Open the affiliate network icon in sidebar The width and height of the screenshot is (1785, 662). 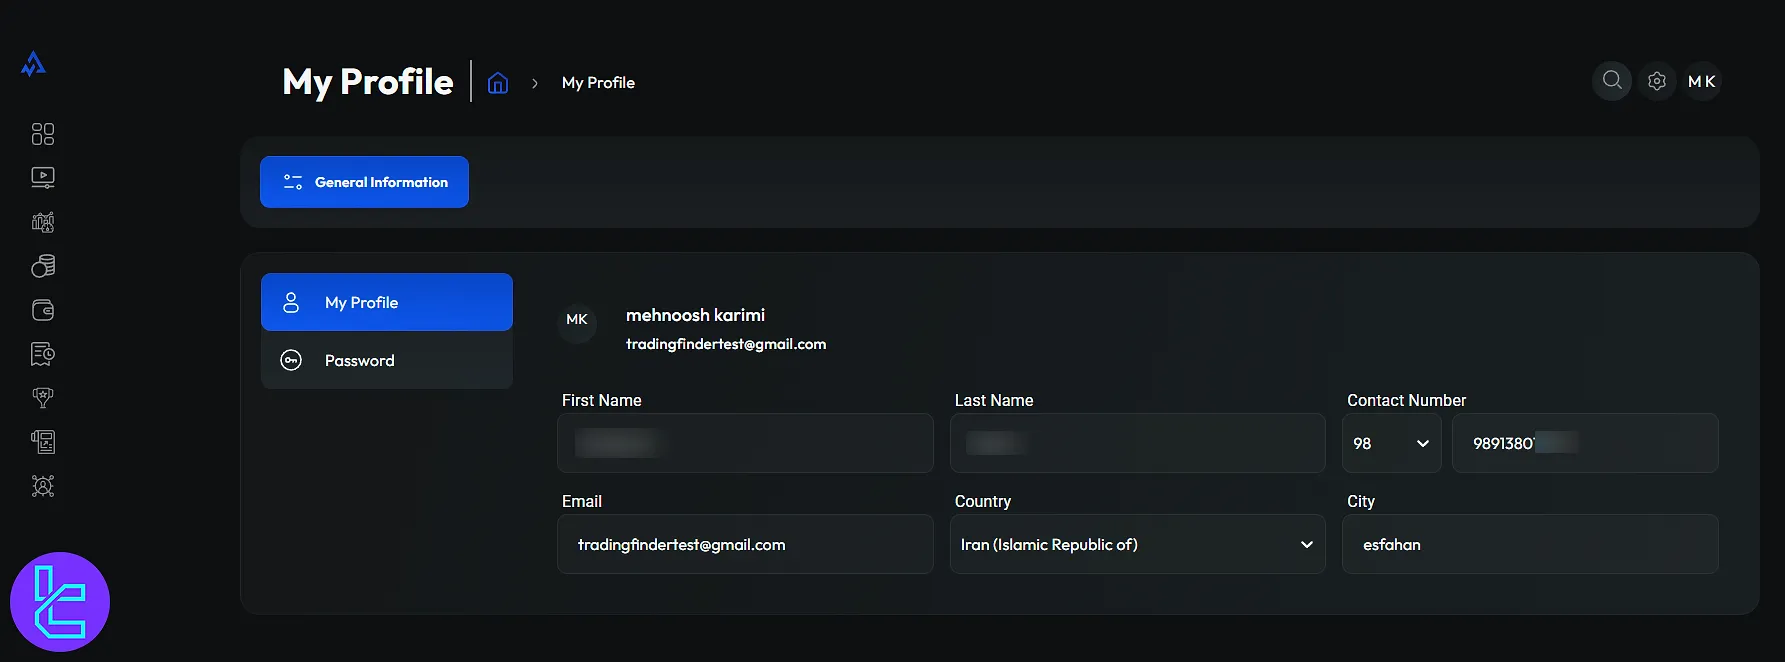pos(43,486)
